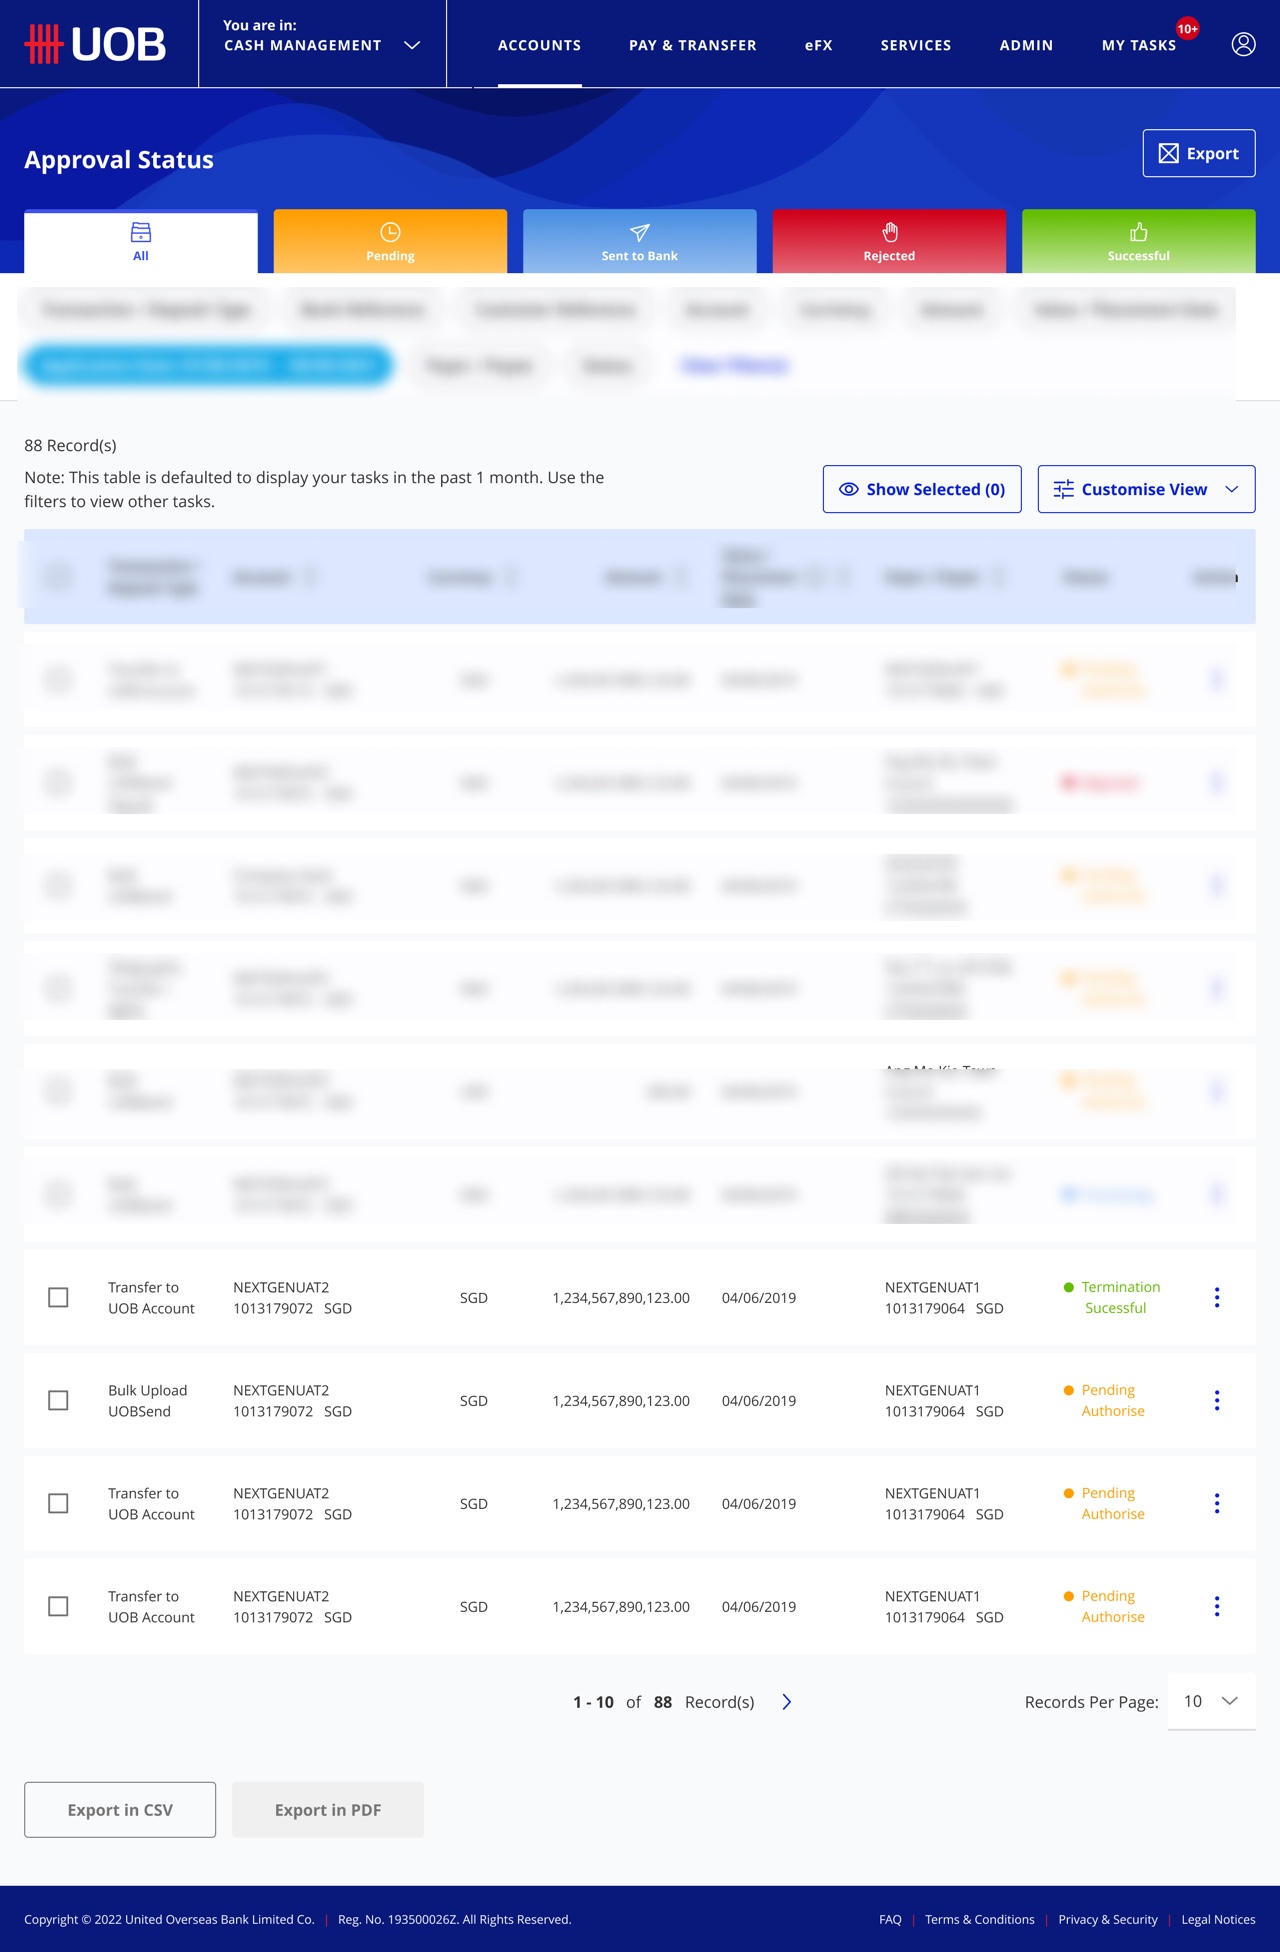1280x1952 pixels.
Task: Switch to the Pending tab
Action: 390,242
